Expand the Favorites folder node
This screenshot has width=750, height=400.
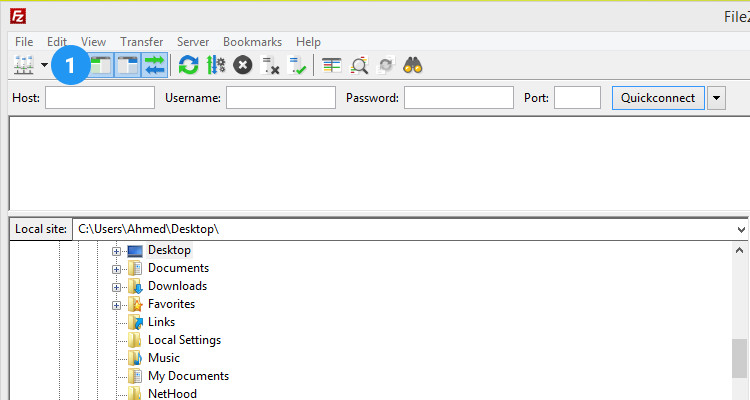tap(116, 305)
